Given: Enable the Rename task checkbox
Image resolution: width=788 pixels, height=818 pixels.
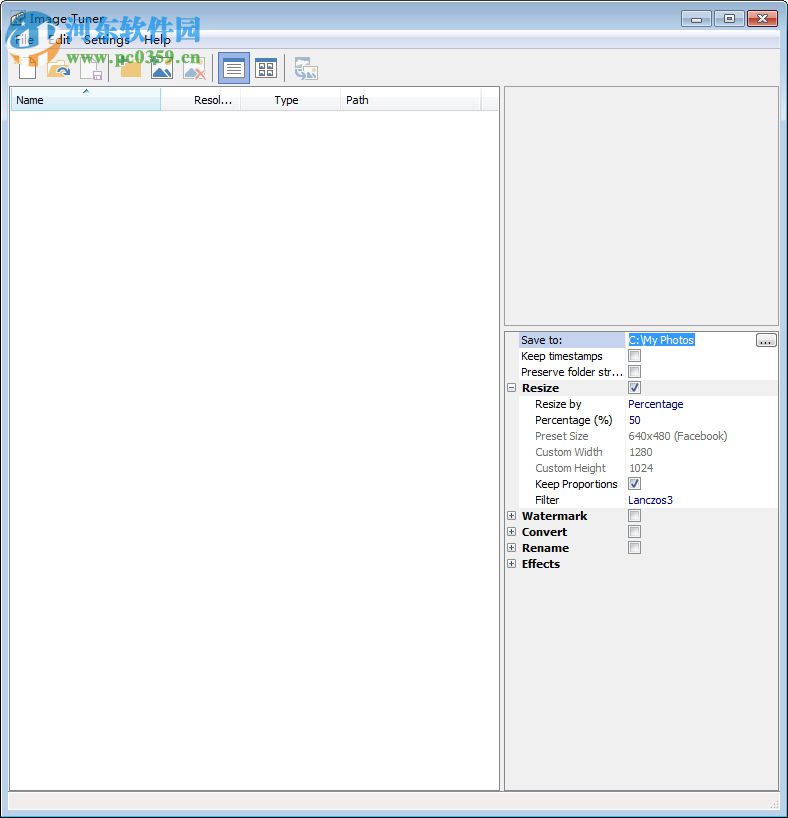Looking at the screenshot, I should (635, 548).
